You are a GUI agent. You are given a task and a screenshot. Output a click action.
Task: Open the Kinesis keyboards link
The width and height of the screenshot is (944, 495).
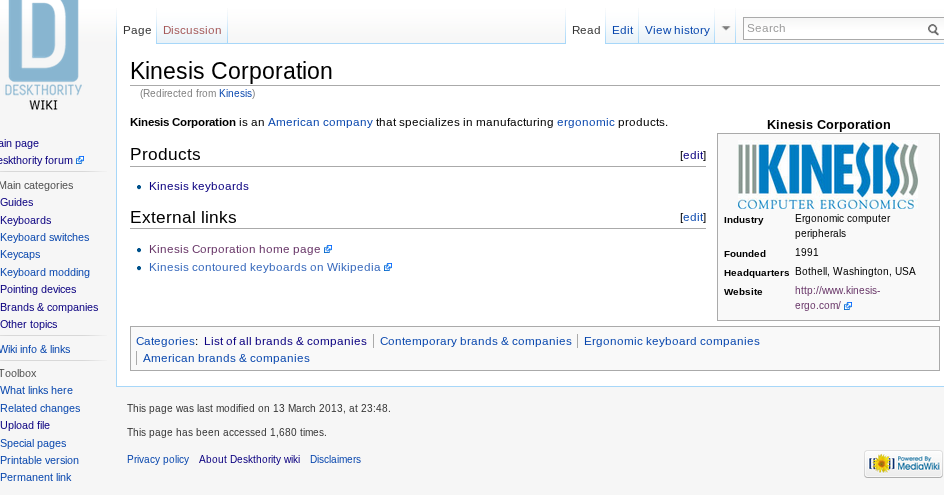[x=198, y=186]
